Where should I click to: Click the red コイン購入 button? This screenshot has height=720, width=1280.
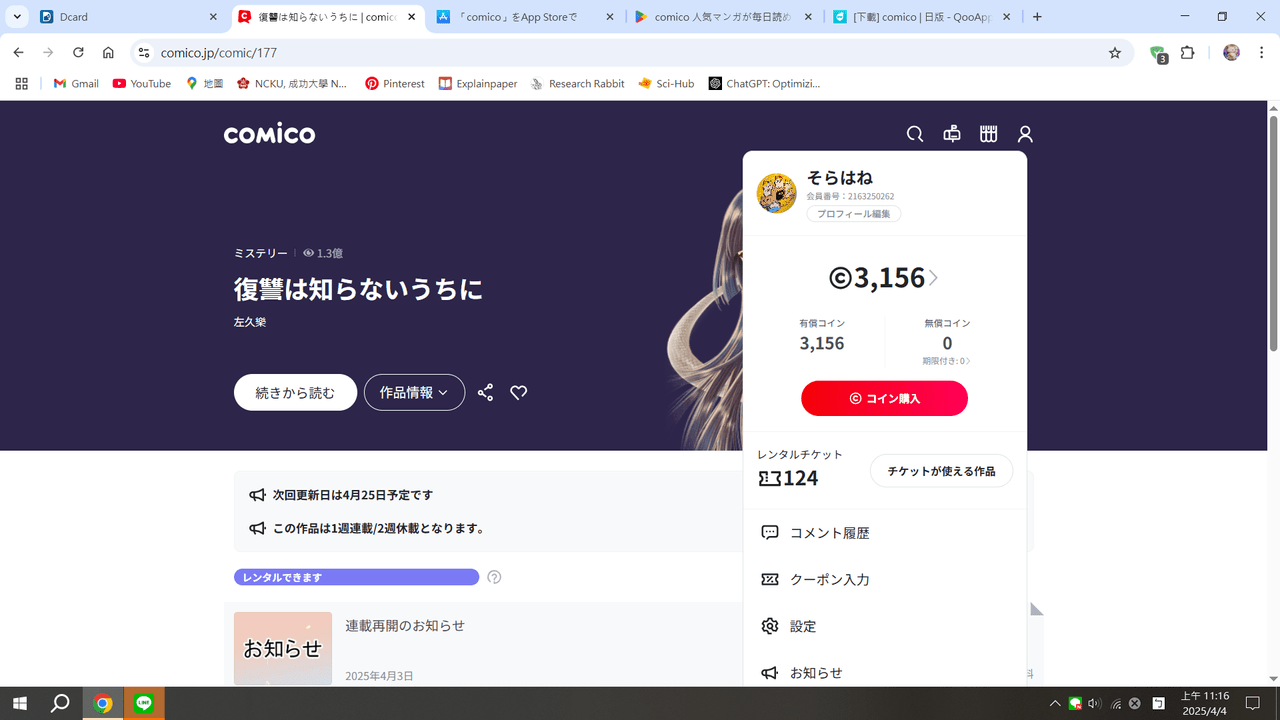[x=884, y=398]
